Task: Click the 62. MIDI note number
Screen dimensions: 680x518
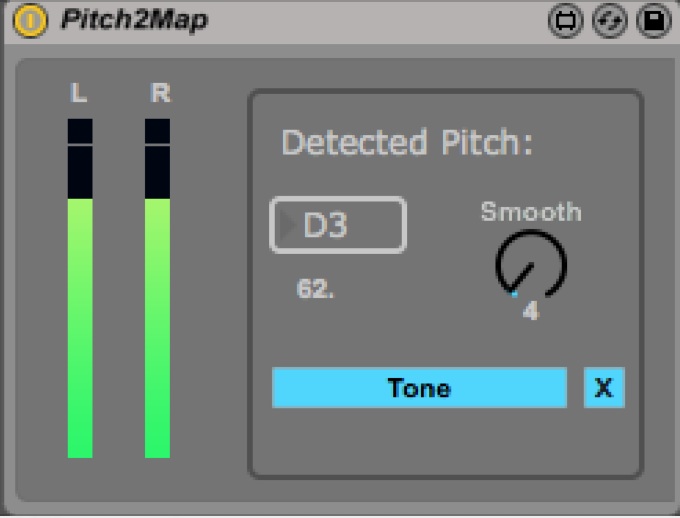Action: [315, 289]
